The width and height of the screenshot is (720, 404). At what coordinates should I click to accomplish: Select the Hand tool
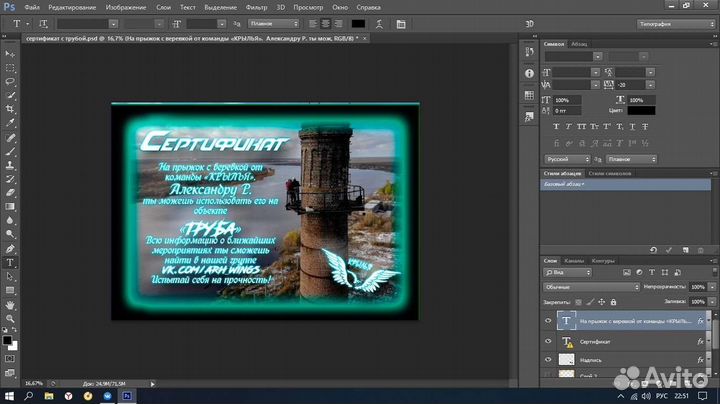(x=10, y=305)
